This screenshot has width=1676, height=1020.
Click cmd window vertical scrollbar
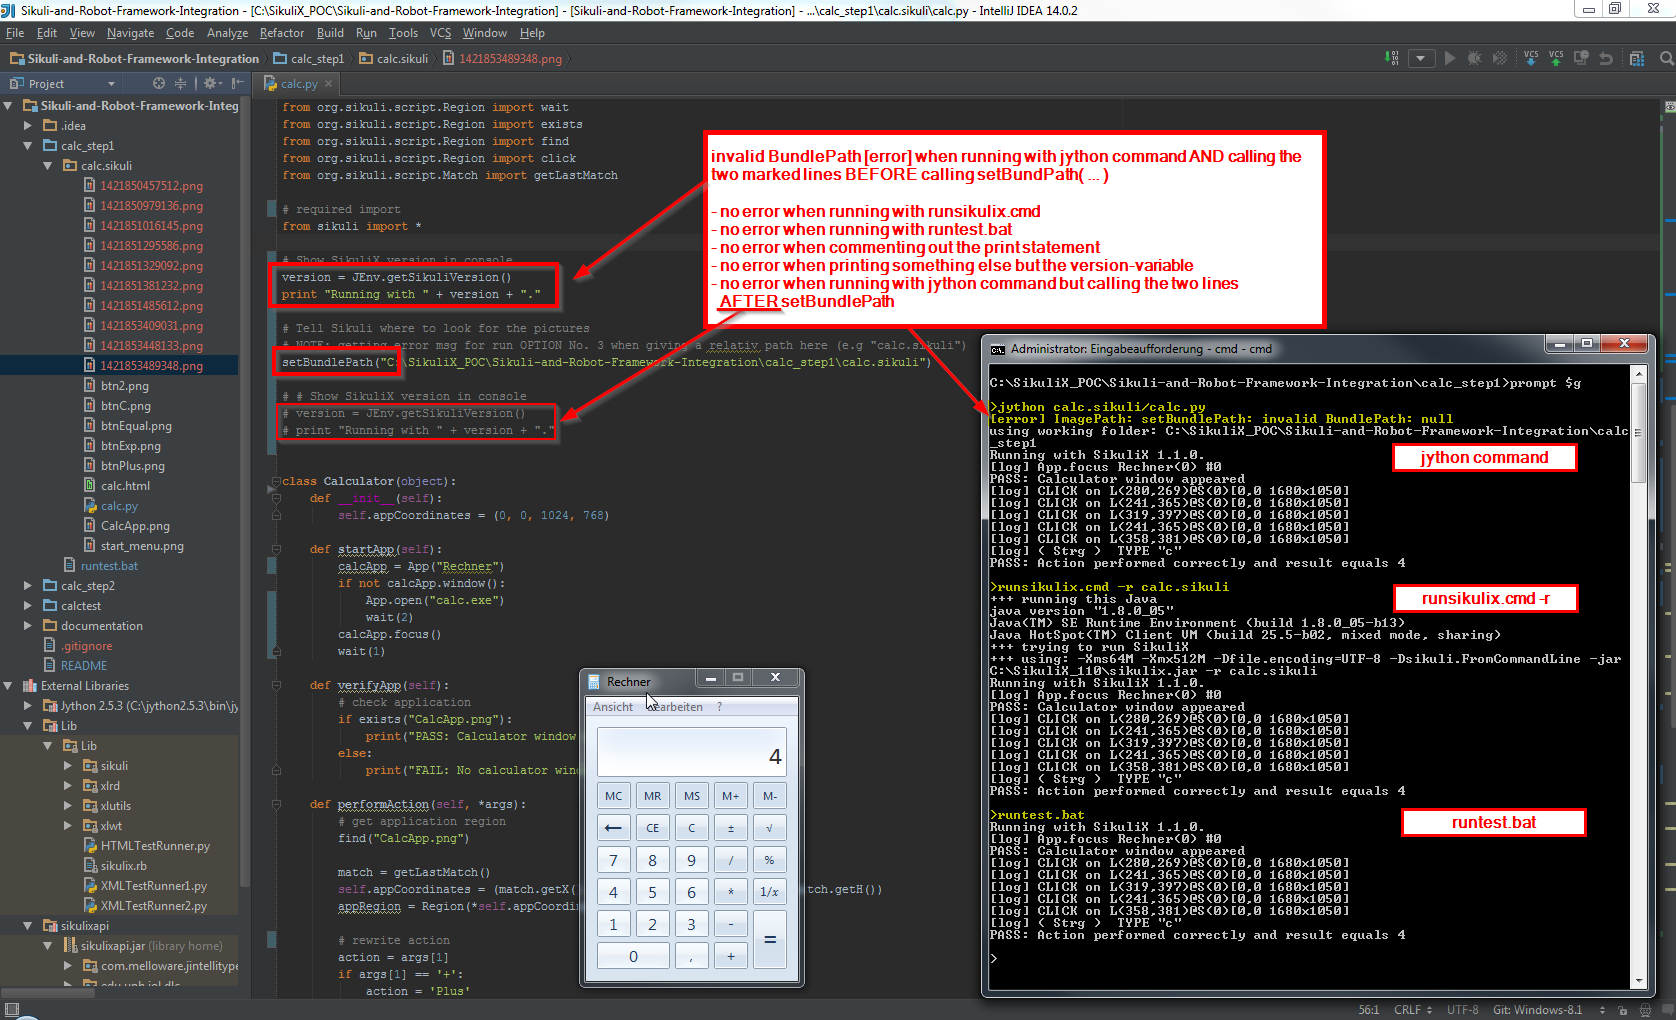[1638, 676]
